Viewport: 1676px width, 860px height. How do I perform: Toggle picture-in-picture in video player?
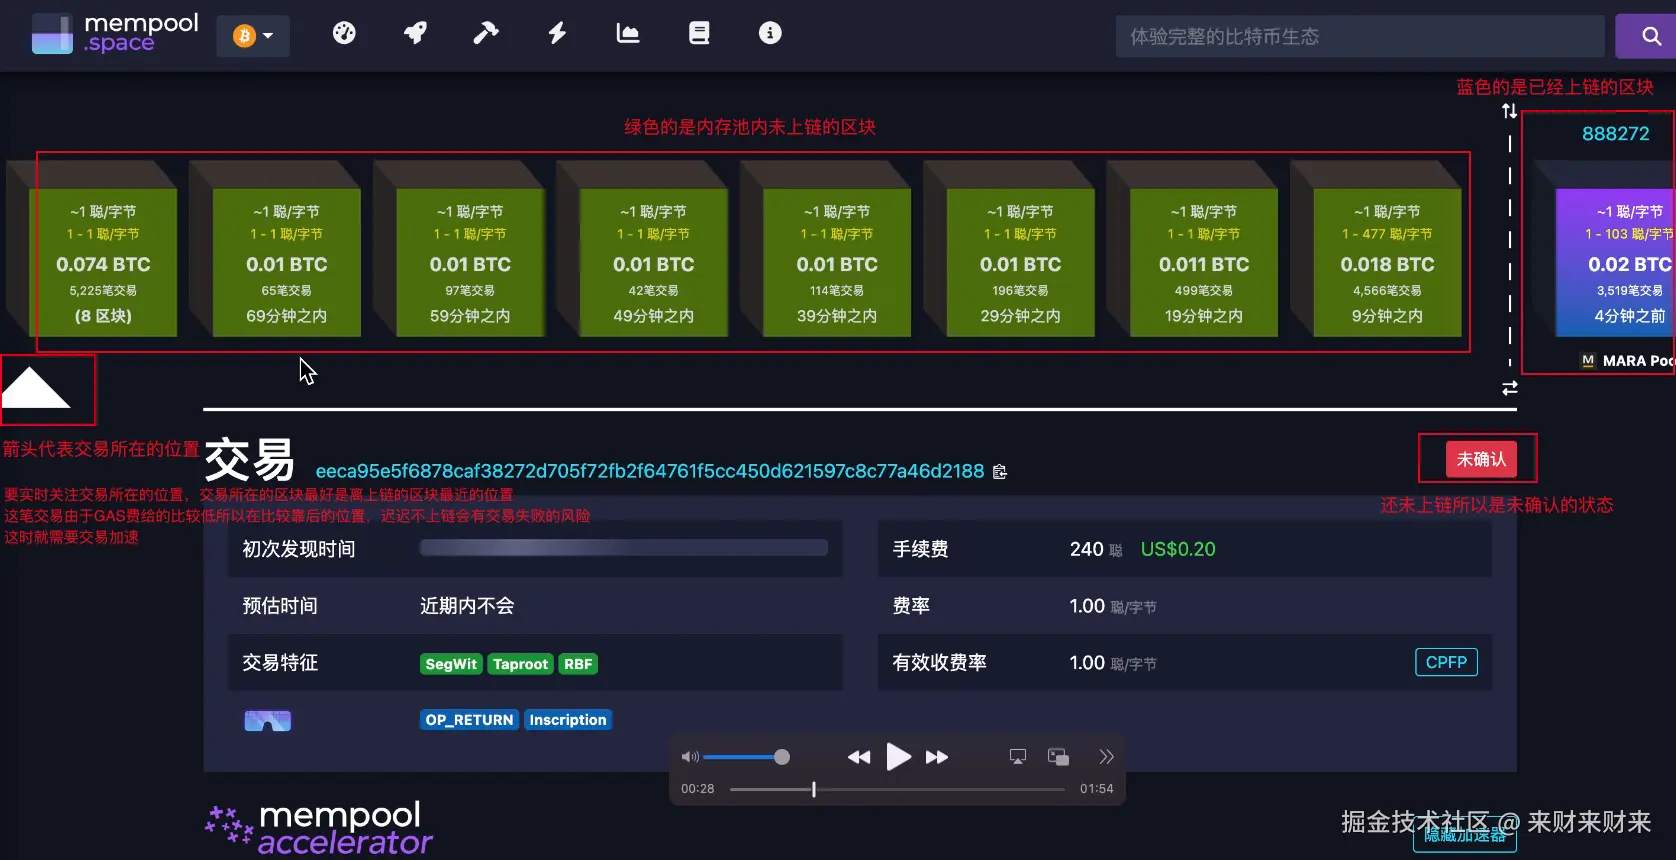click(1058, 757)
